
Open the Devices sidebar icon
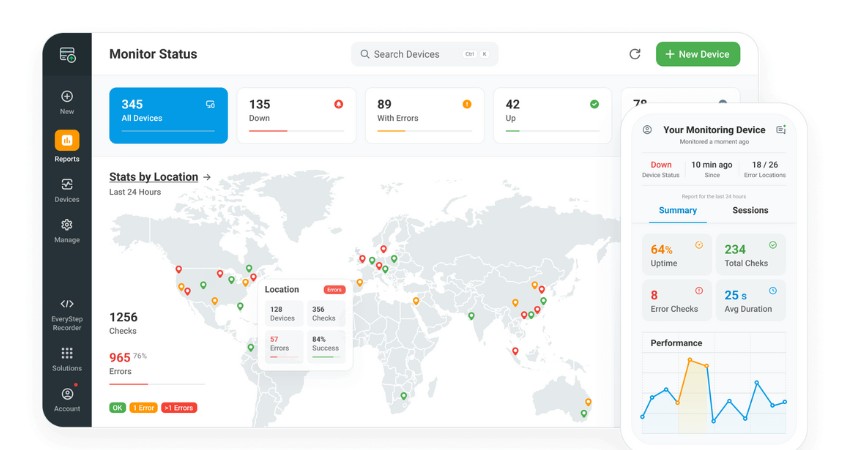coord(67,185)
